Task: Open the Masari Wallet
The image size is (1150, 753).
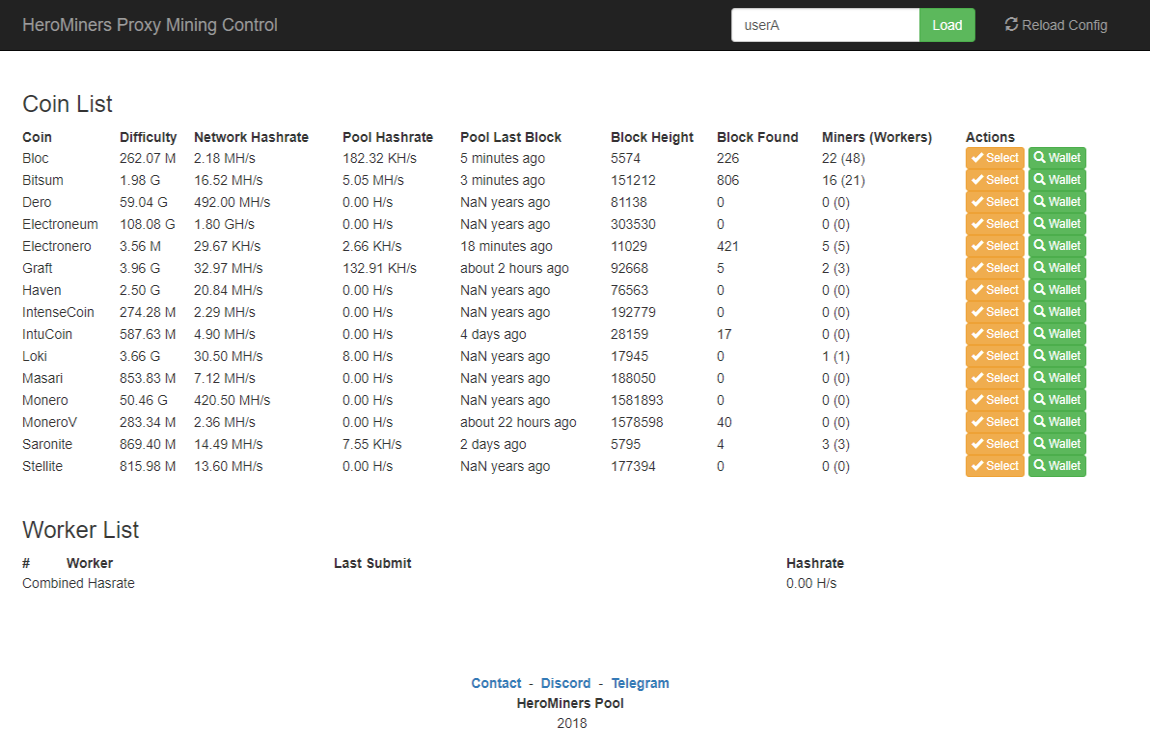Action: pos(1057,378)
